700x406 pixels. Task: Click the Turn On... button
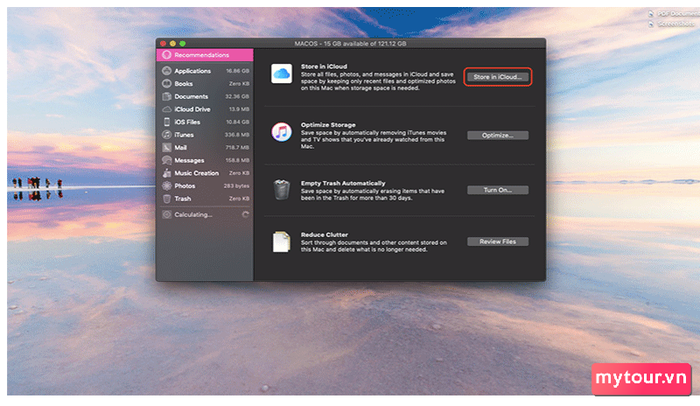(497, 190)
